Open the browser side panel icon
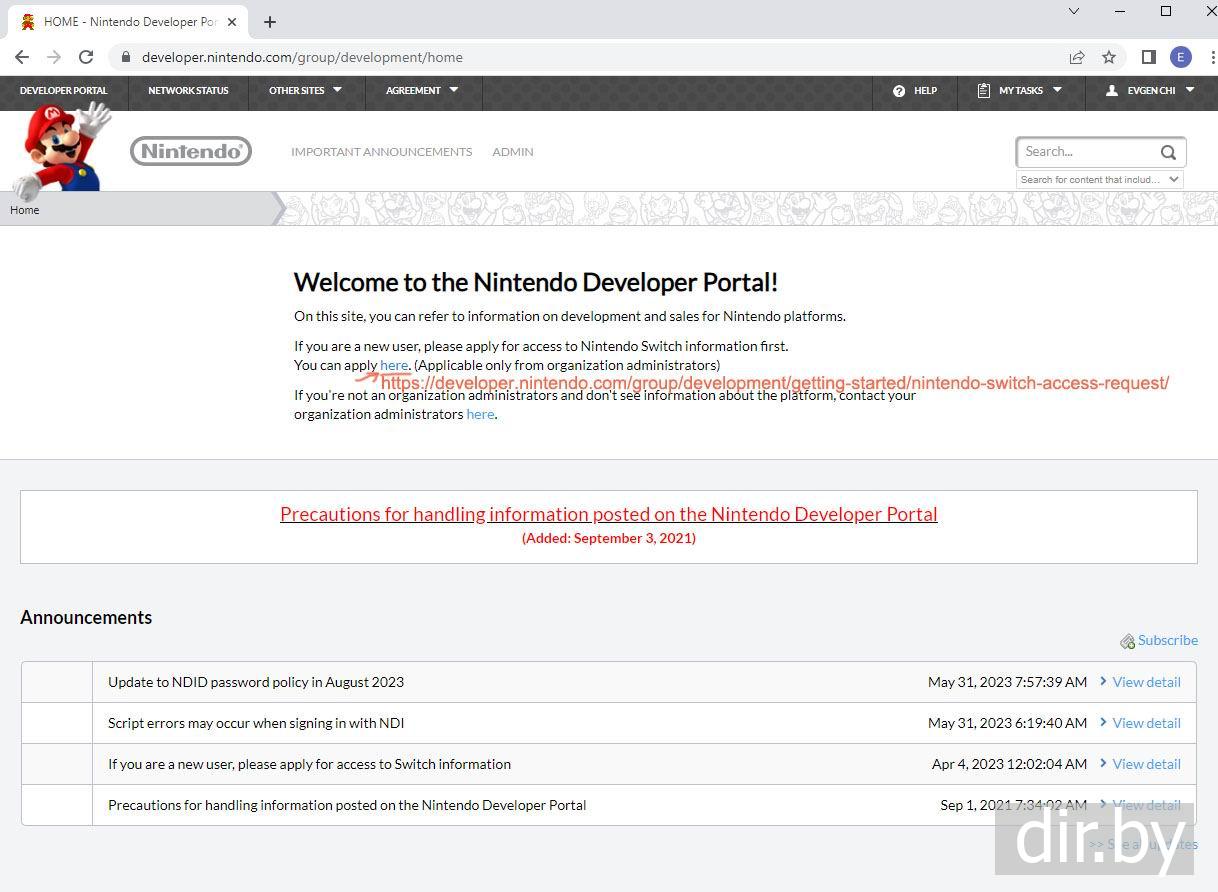Image resolution: width=1218 pixels, height=892 pixels. (x=1149, y=57)
